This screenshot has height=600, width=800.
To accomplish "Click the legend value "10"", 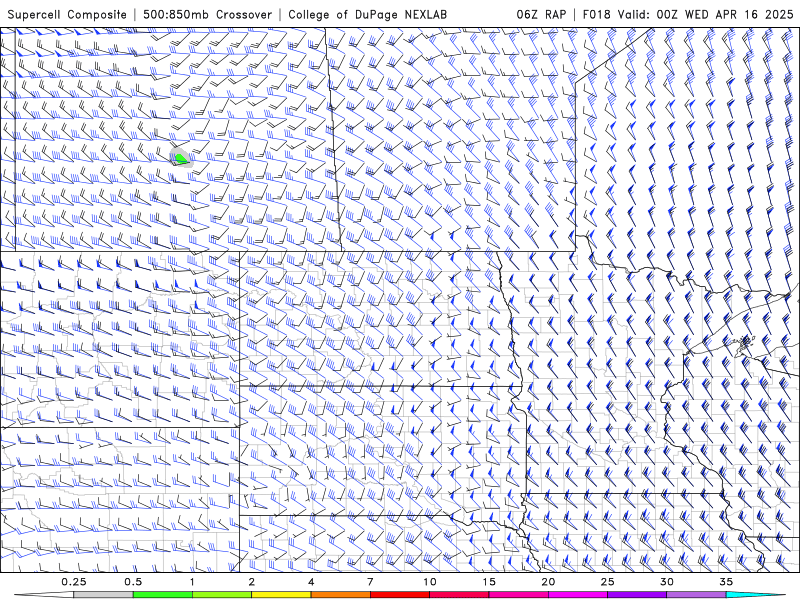I will click(x=430, y=582).
